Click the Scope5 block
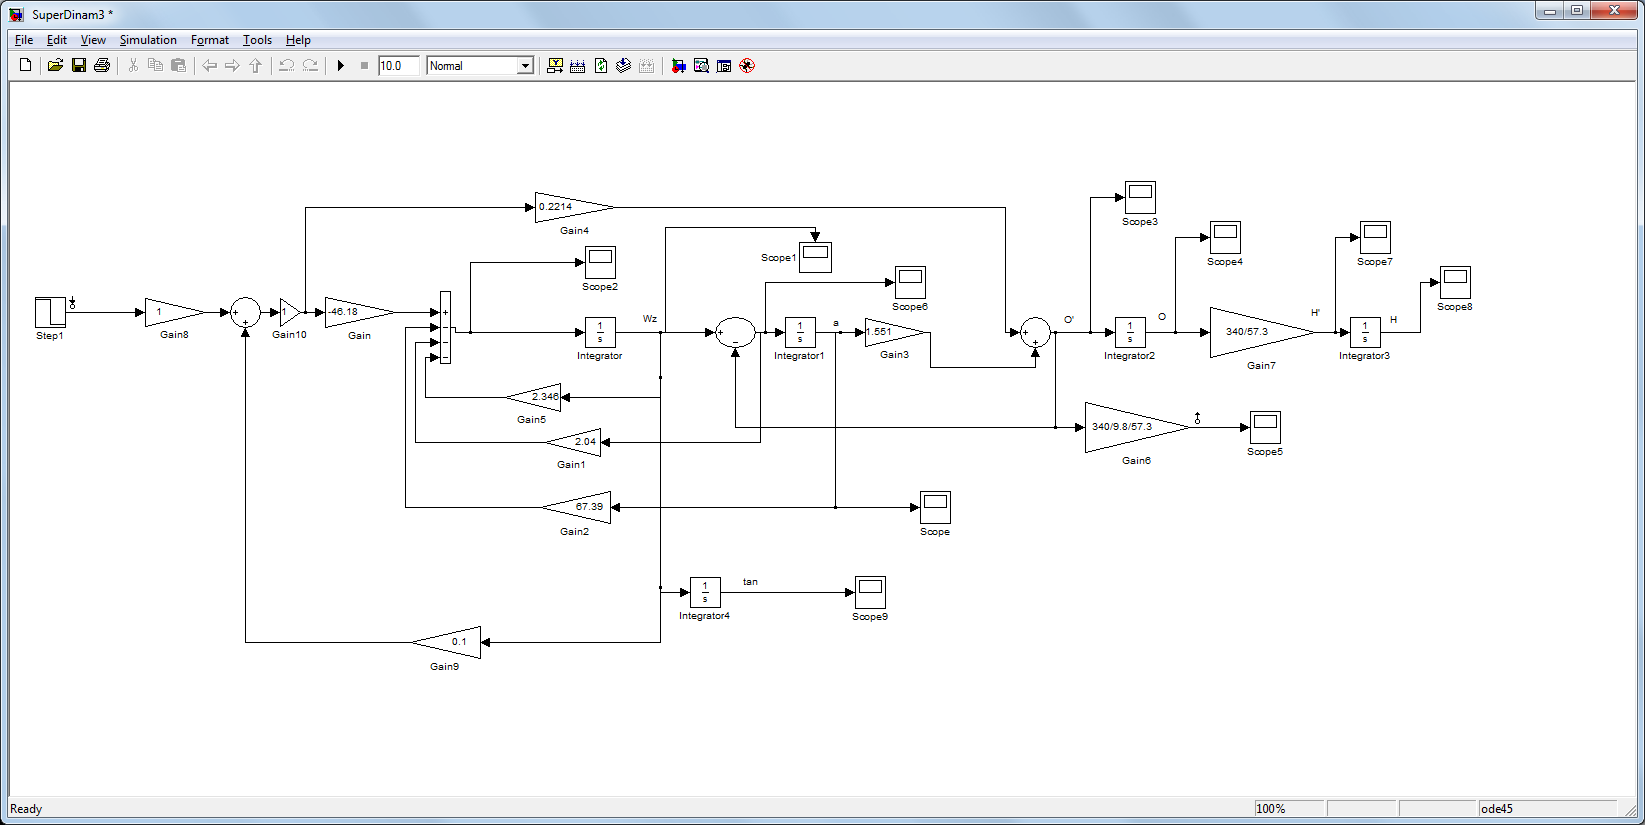 pyautogui.click(x=1265, y=427)
